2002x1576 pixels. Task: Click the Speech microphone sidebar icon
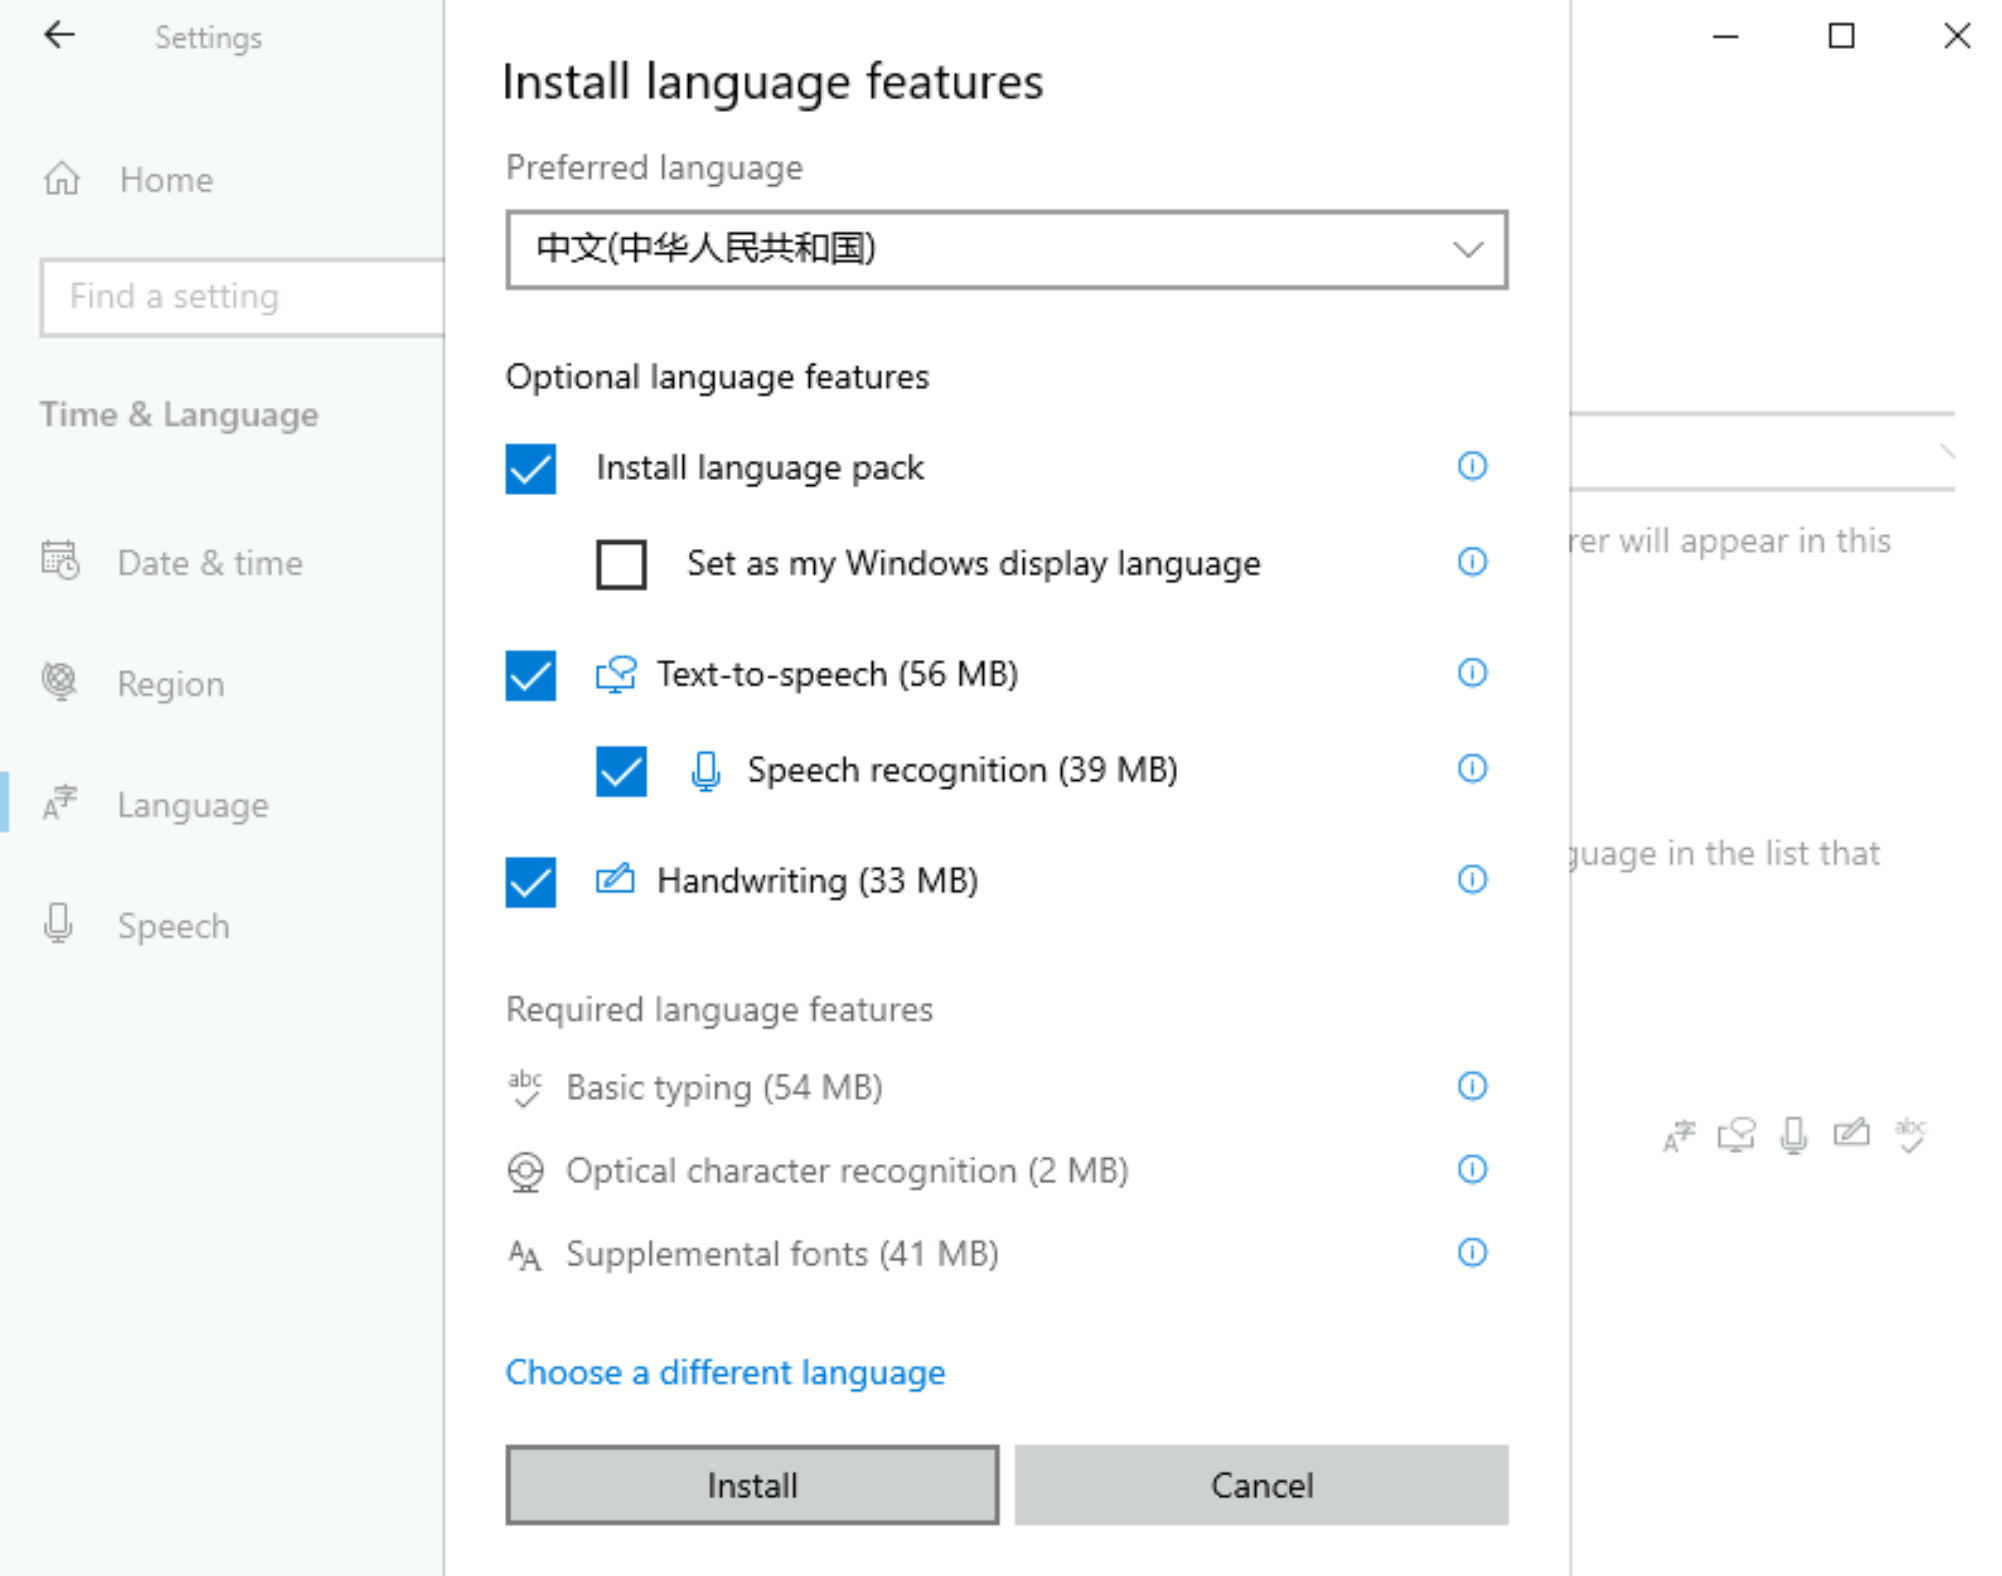tap(59, 924)
